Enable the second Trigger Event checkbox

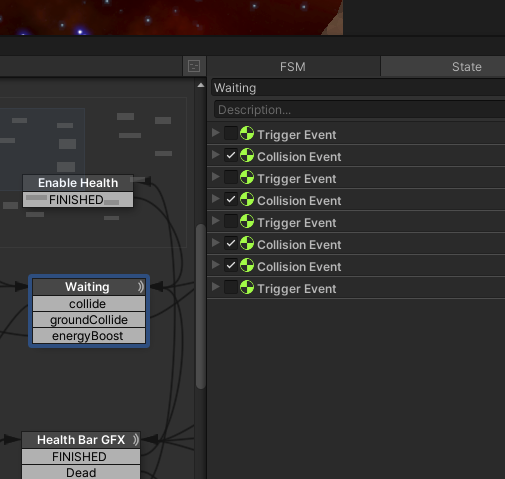(x=231, y=177)
